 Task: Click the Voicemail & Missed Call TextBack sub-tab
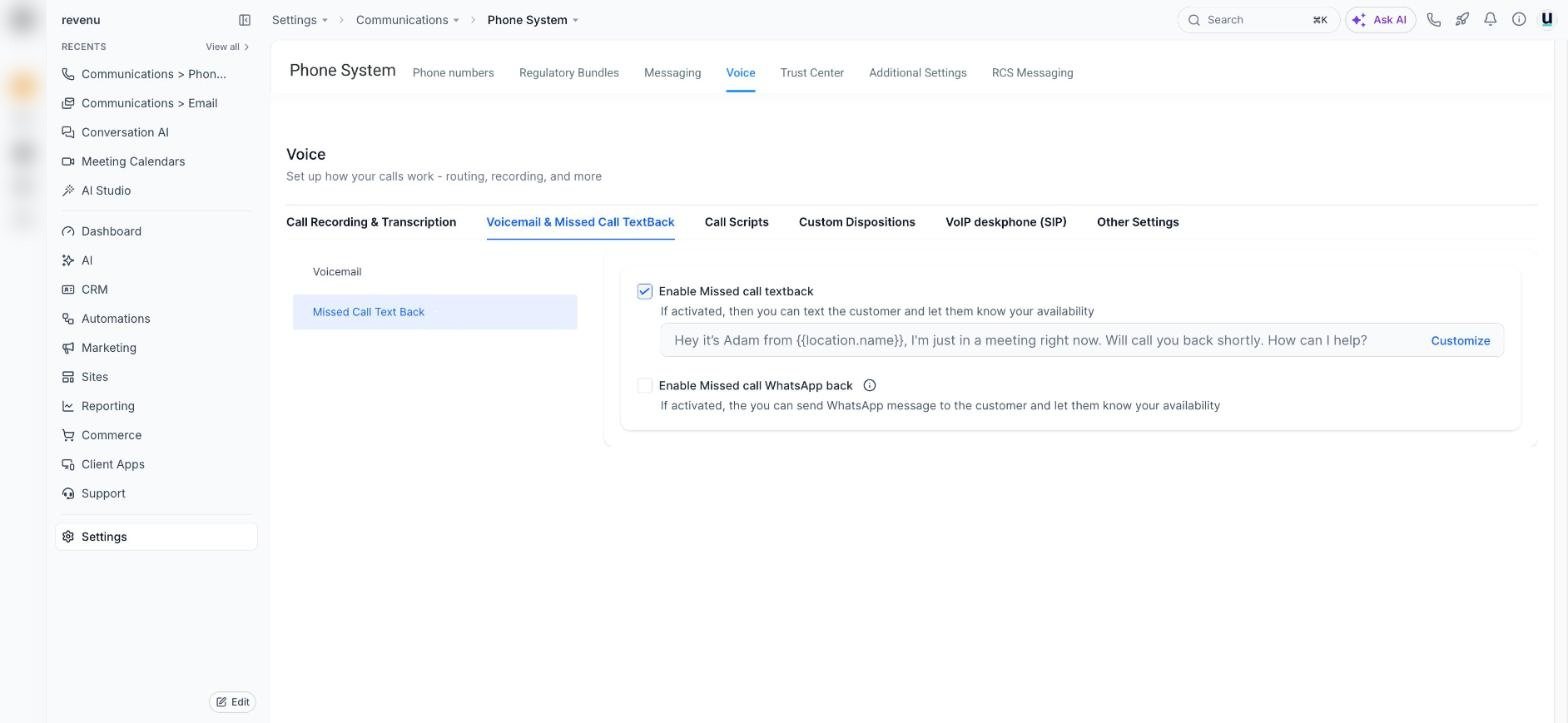coord(580,222)
